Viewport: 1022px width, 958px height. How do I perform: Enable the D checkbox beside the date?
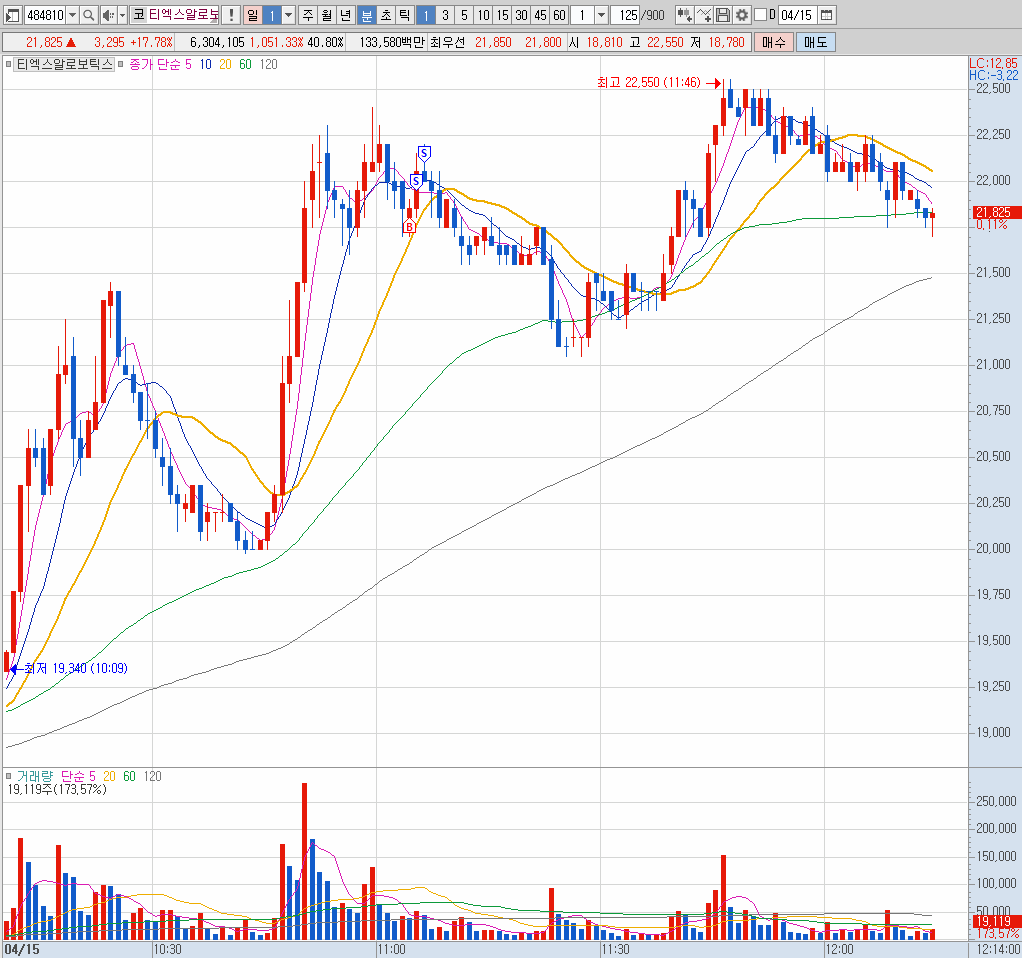click(760, 15)
